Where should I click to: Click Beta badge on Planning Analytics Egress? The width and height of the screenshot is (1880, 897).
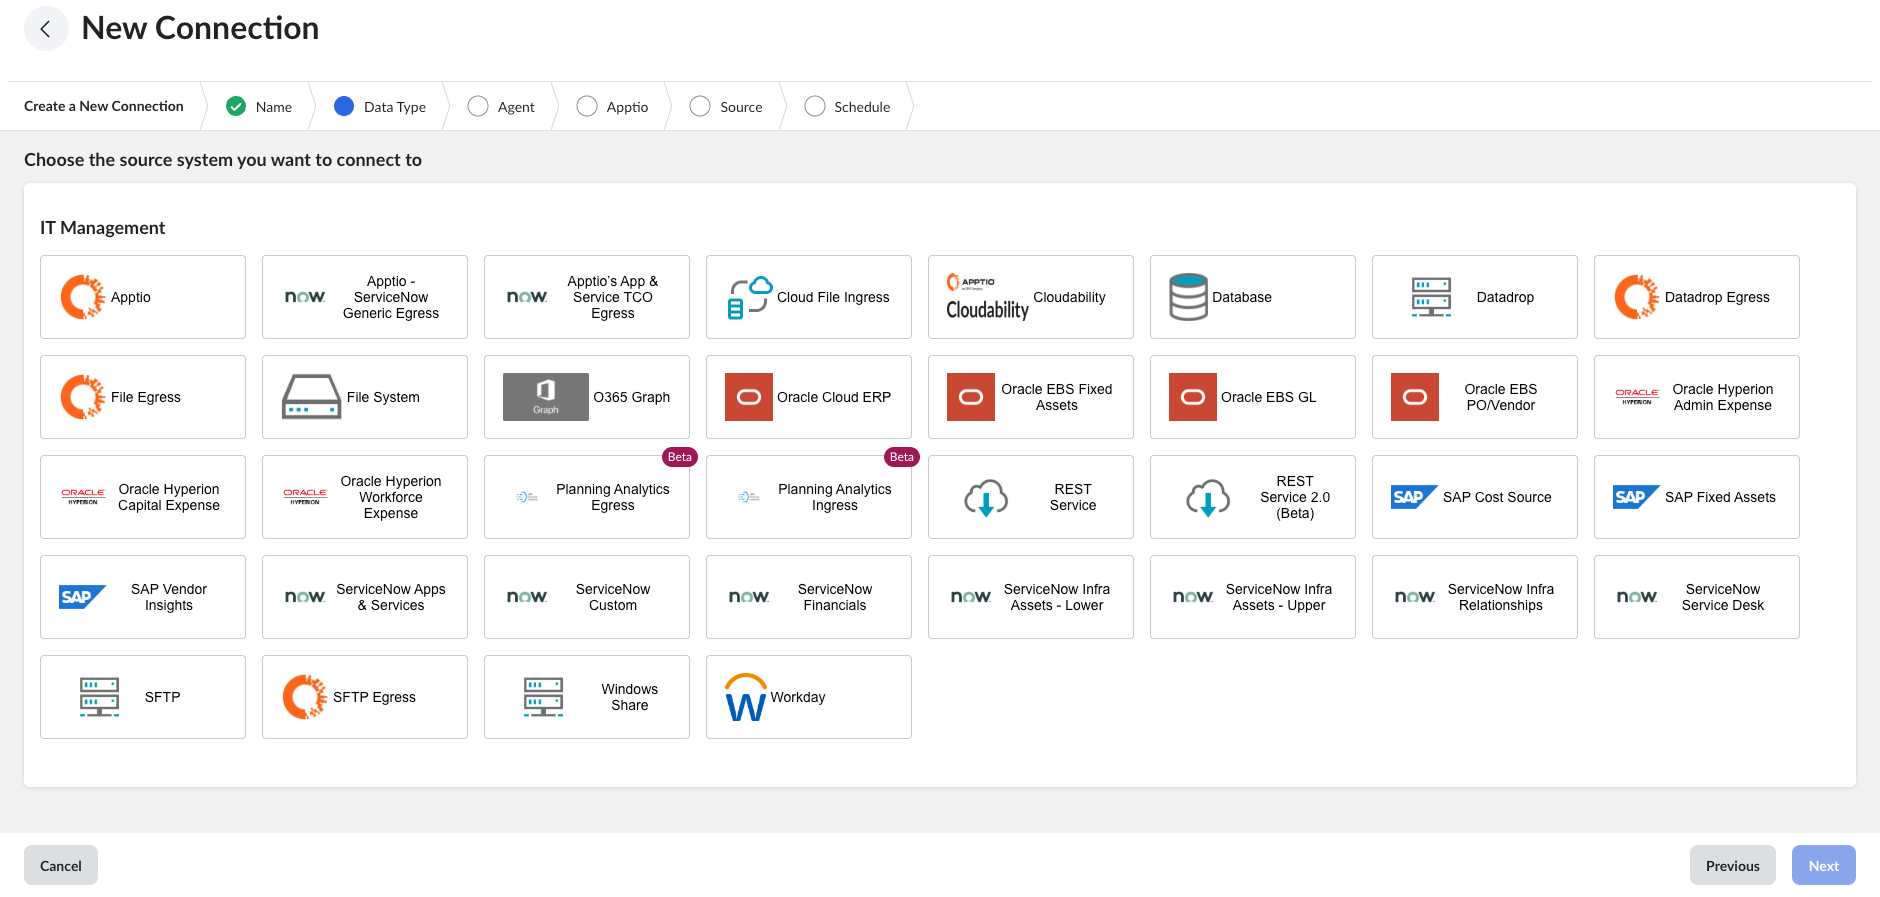(x=680, y=457)
